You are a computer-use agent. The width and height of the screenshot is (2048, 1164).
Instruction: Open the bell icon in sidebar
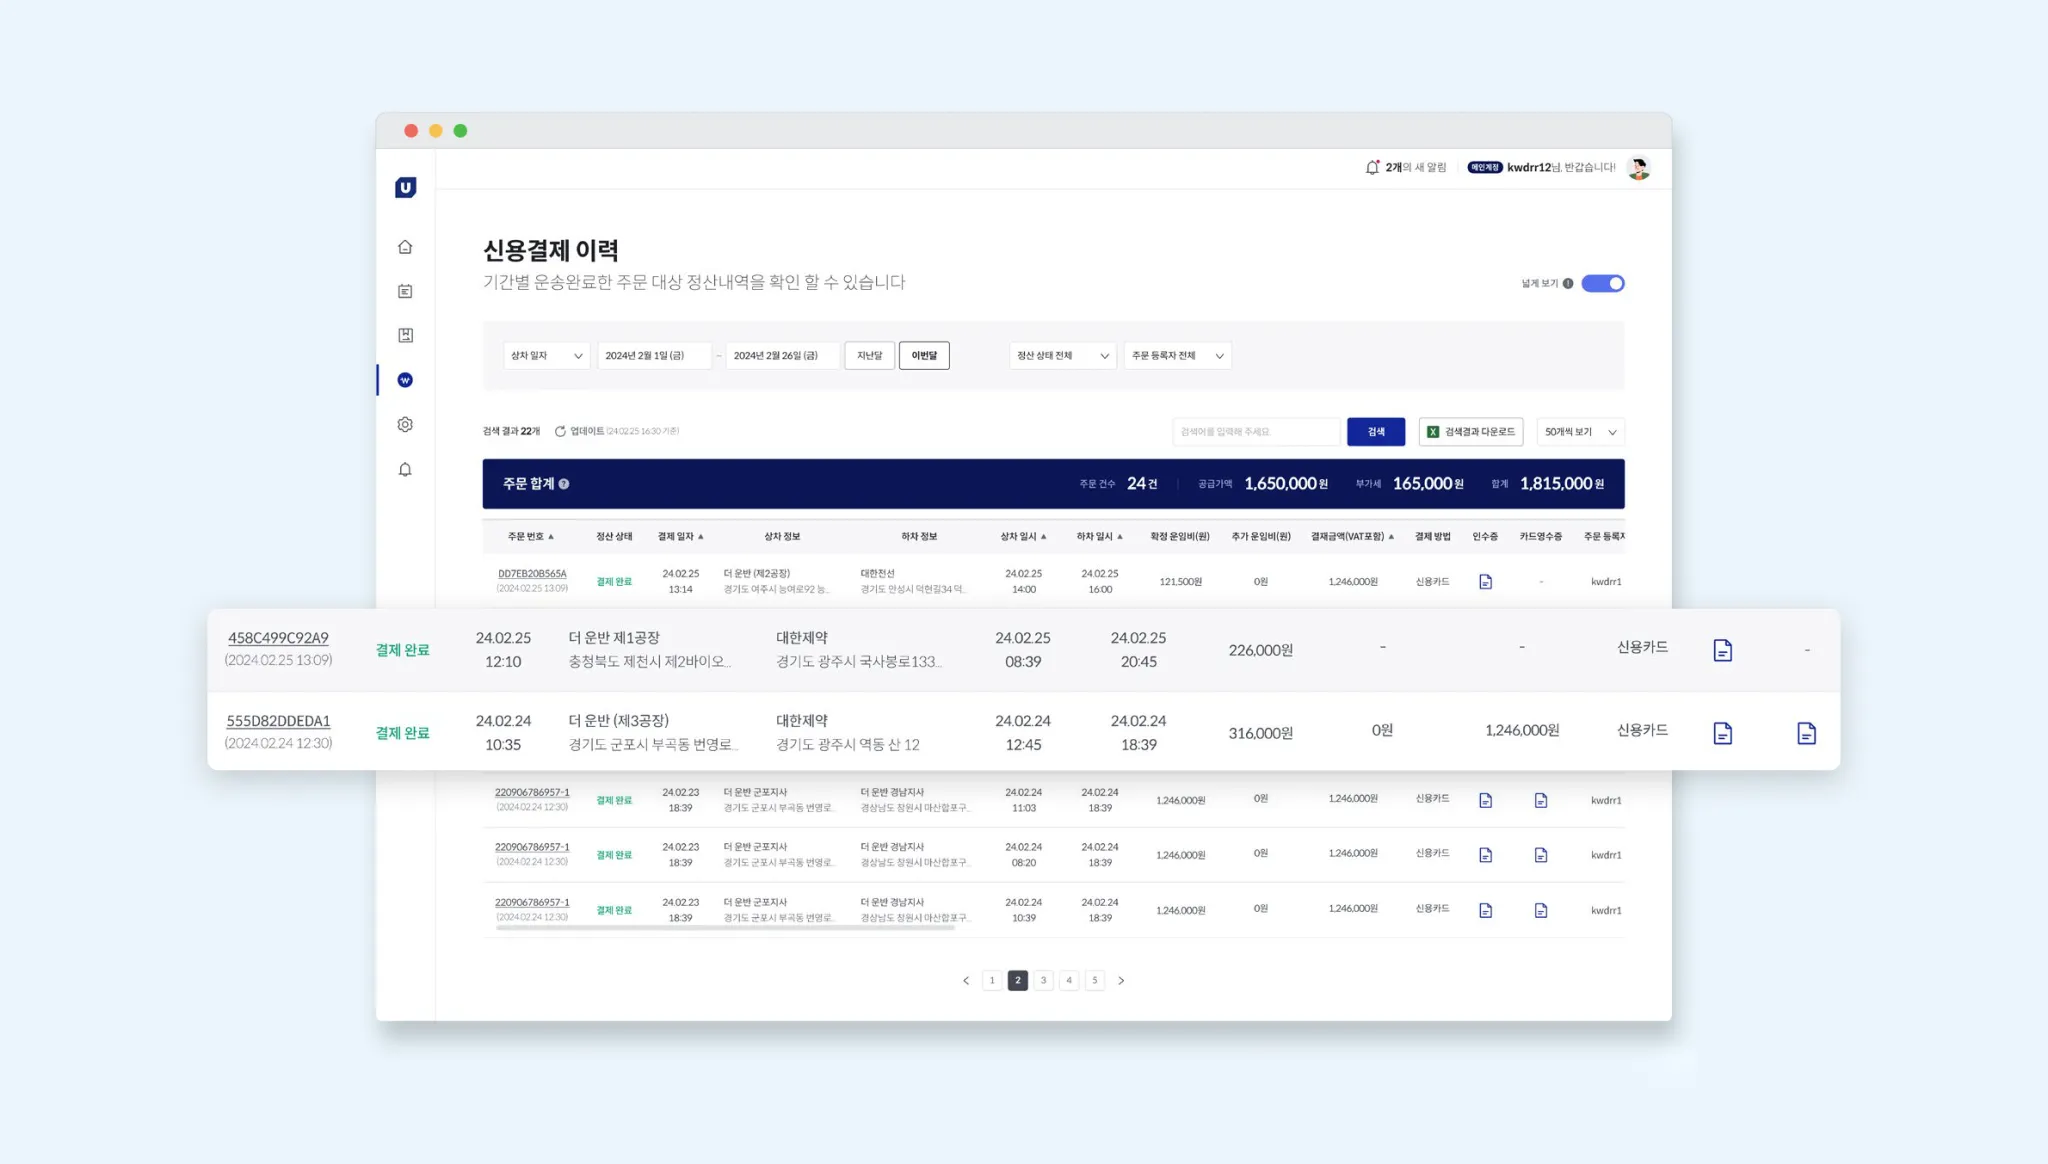pyautogui.click(x=405, y=470)
